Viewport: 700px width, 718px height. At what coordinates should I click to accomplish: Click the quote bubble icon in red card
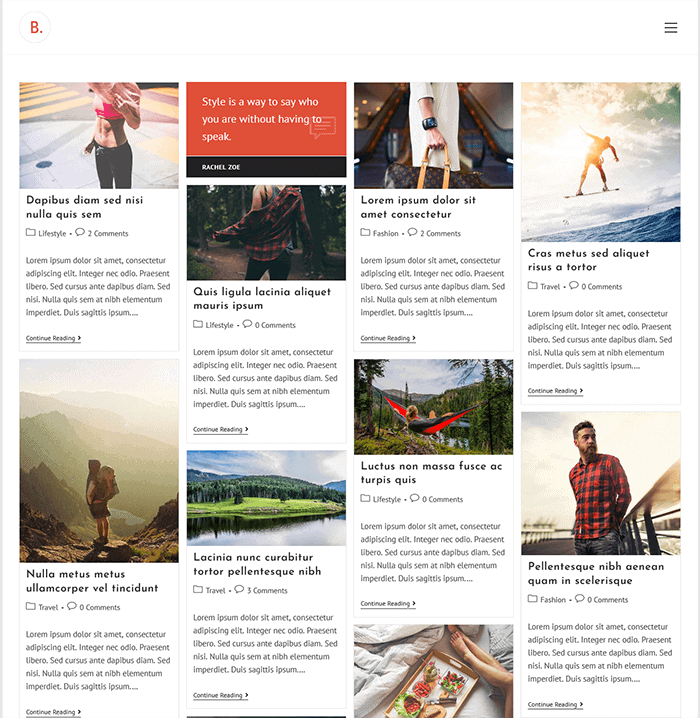(323, 128)
